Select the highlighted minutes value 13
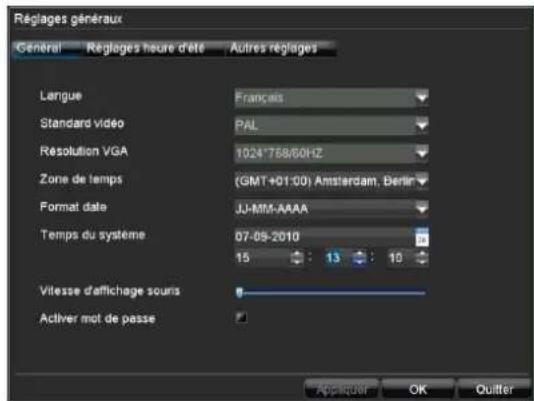 click(332, 258)
